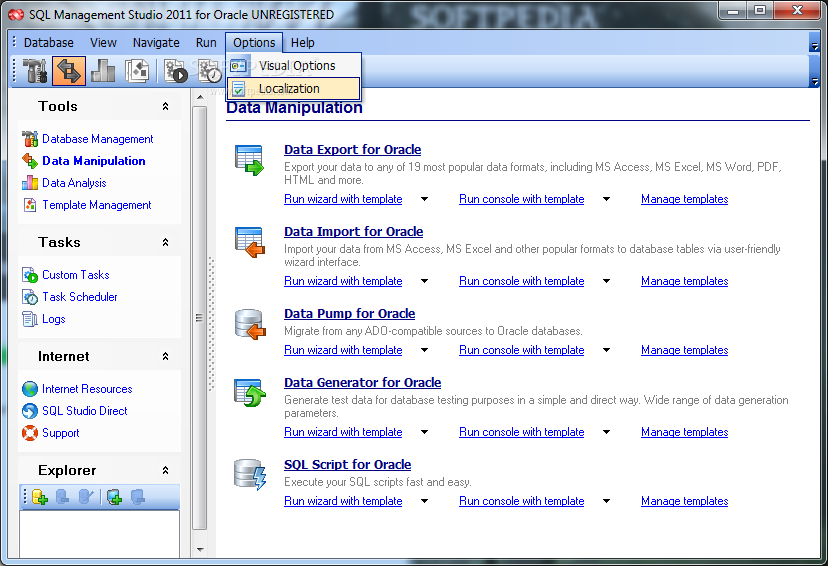Click the add host icon in Explorer toolbar
The width and height of the screenshot is (828, 566).
(x=114, y=497)
